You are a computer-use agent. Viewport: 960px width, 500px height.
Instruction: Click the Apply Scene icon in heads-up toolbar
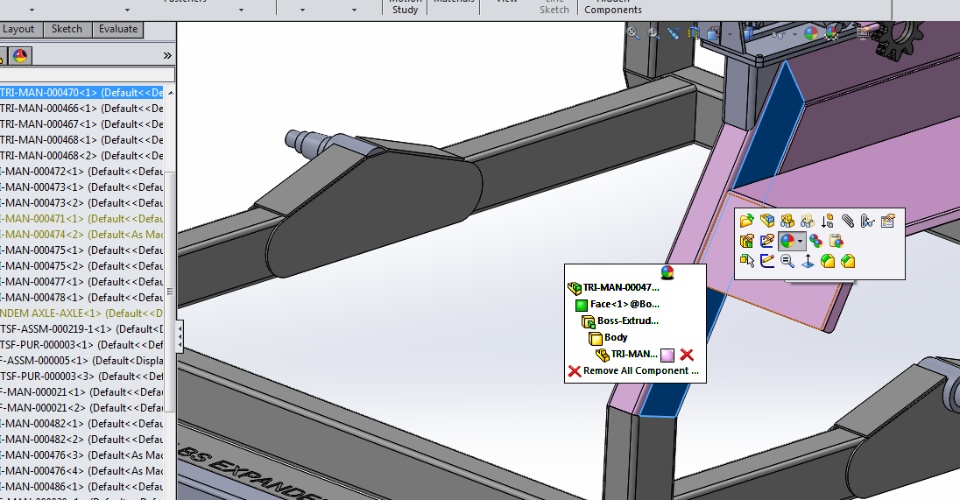click(x=831, y=34)
